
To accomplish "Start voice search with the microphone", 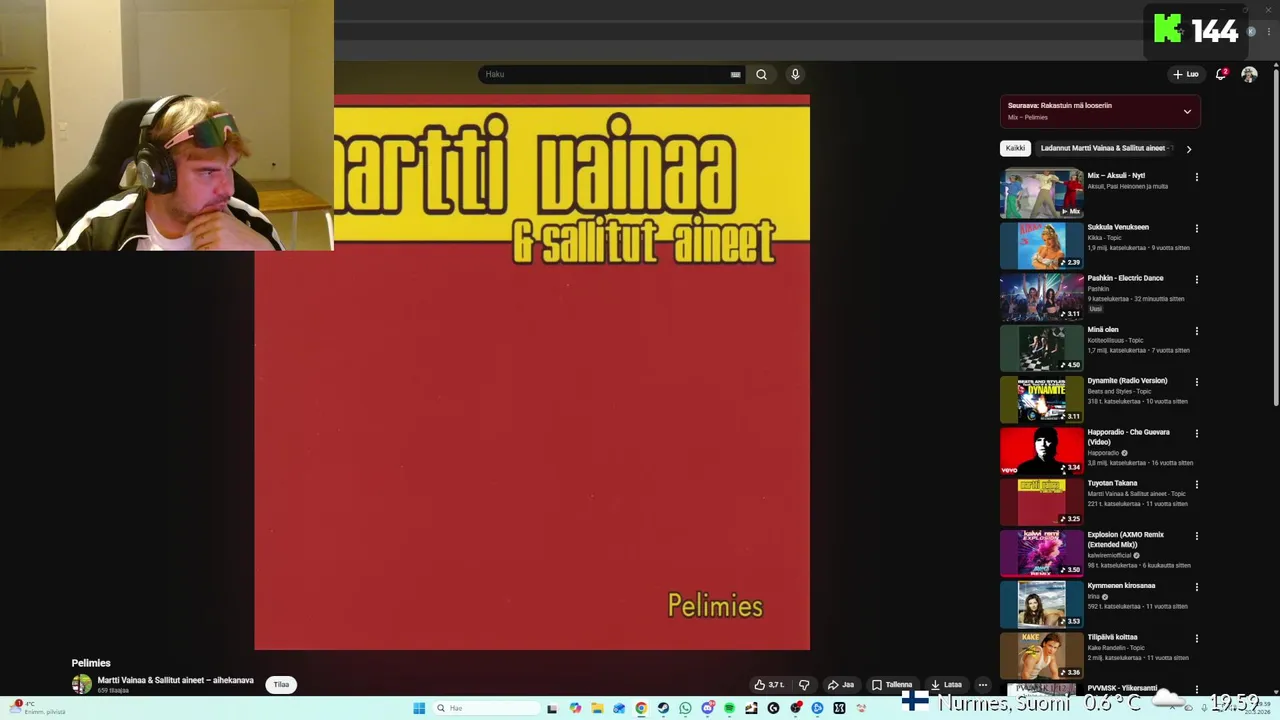I will click(x=795, y=74).
